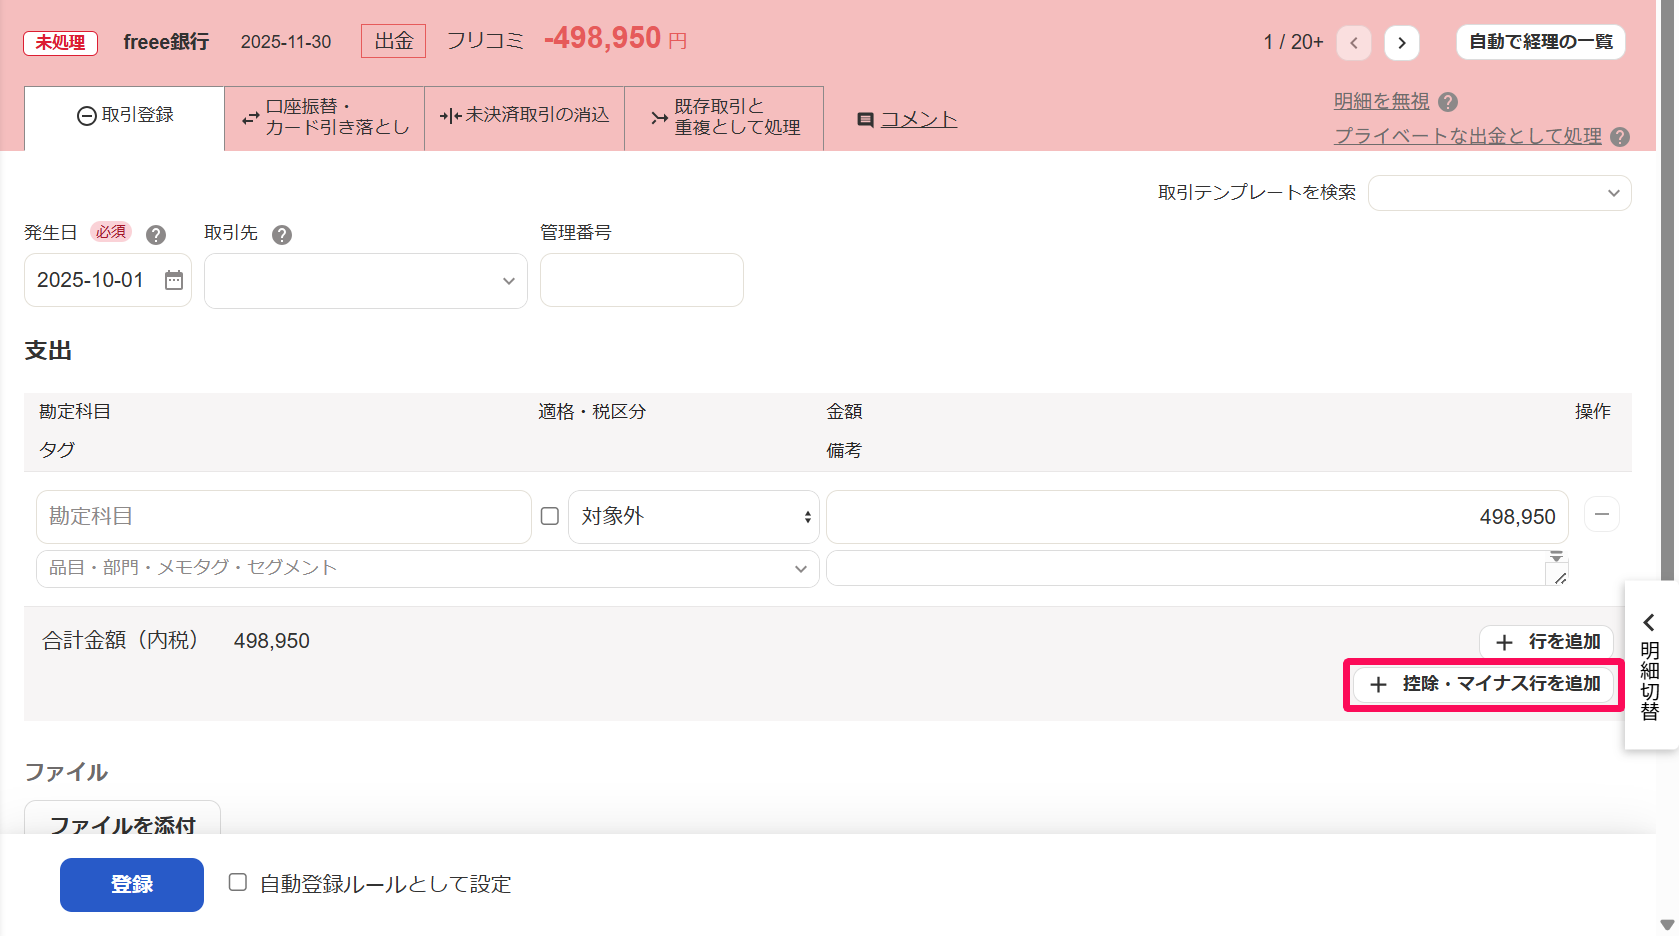
Task: Click 控除・マイナス行を追加 button
Action: click(1484, 684)
